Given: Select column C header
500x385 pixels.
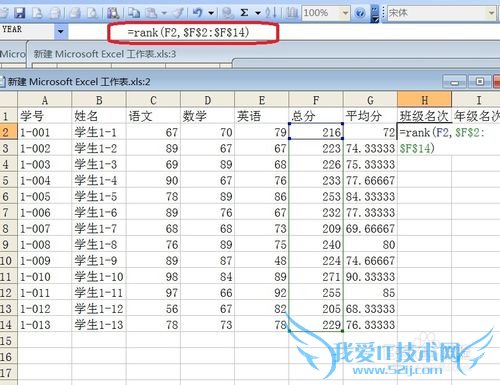Looking at the screenshot, I should point(153,100).
